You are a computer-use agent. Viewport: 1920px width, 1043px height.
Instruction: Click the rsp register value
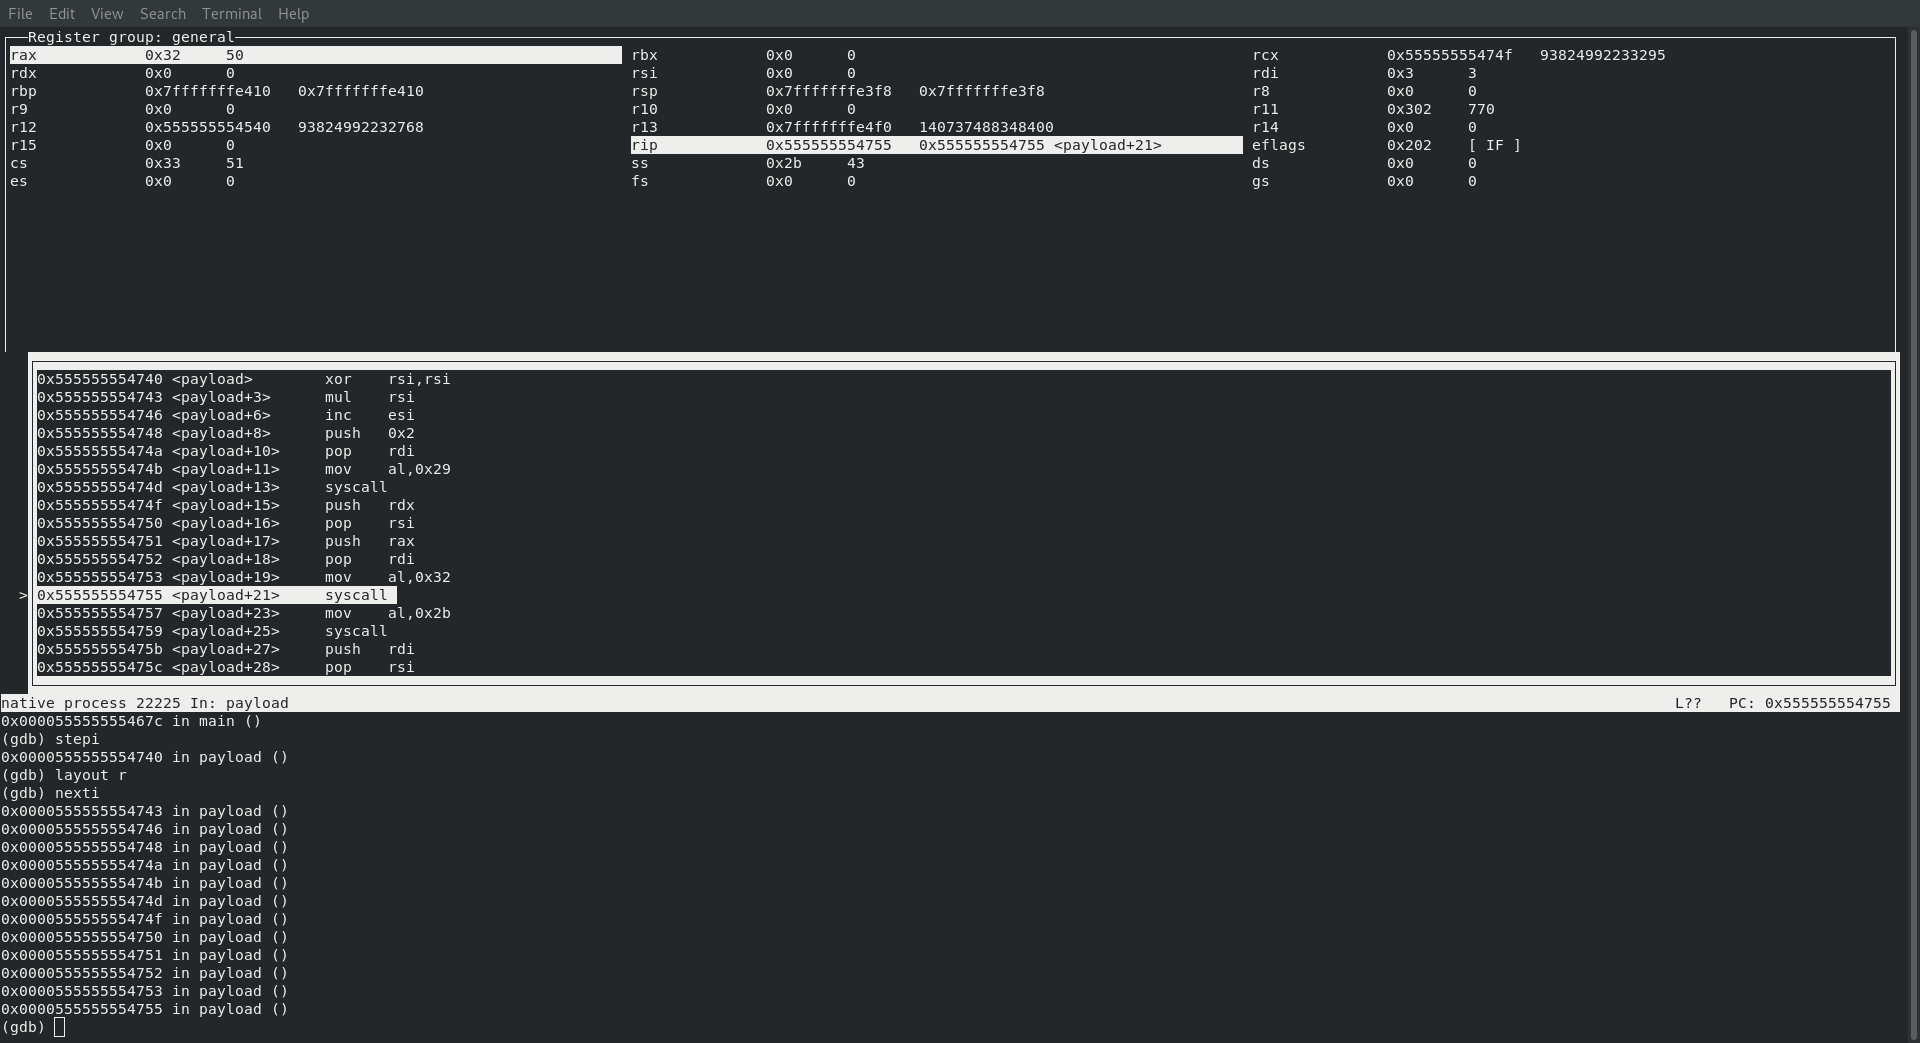[x=828, y=91]
